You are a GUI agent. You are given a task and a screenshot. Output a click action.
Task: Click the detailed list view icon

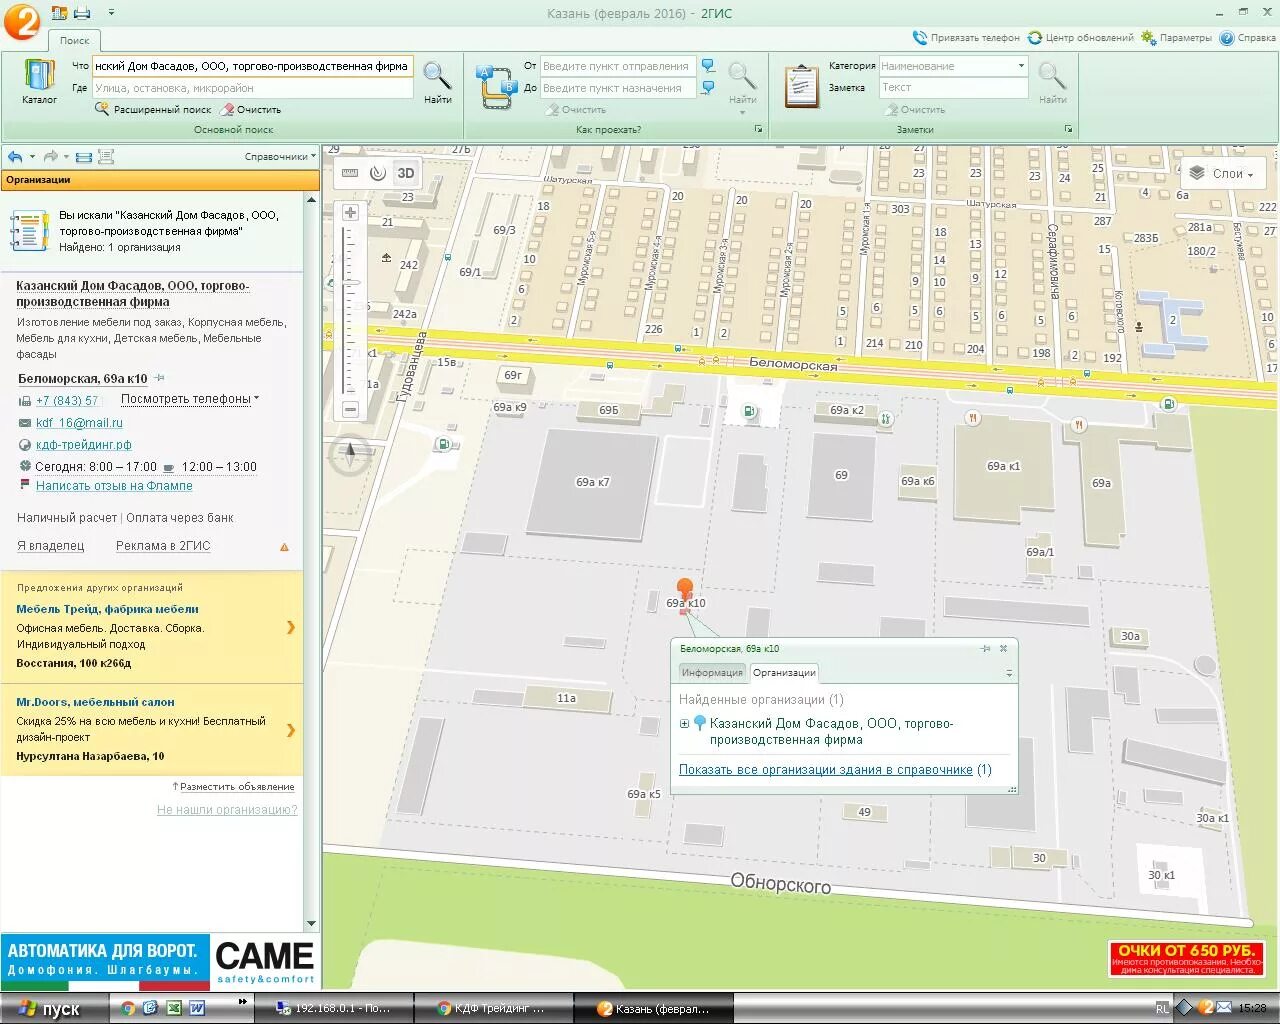click(106, 157)
